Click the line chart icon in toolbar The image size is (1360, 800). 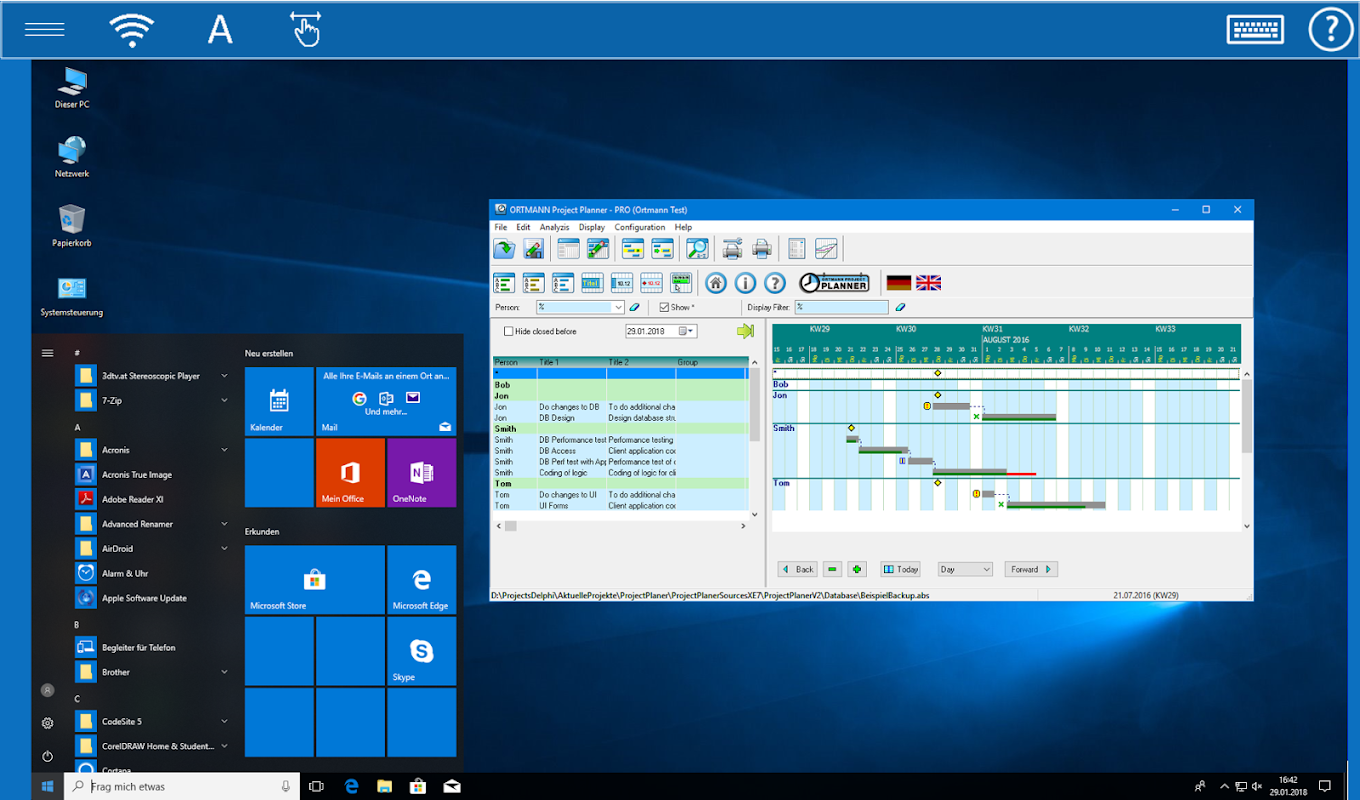[826, 249]
